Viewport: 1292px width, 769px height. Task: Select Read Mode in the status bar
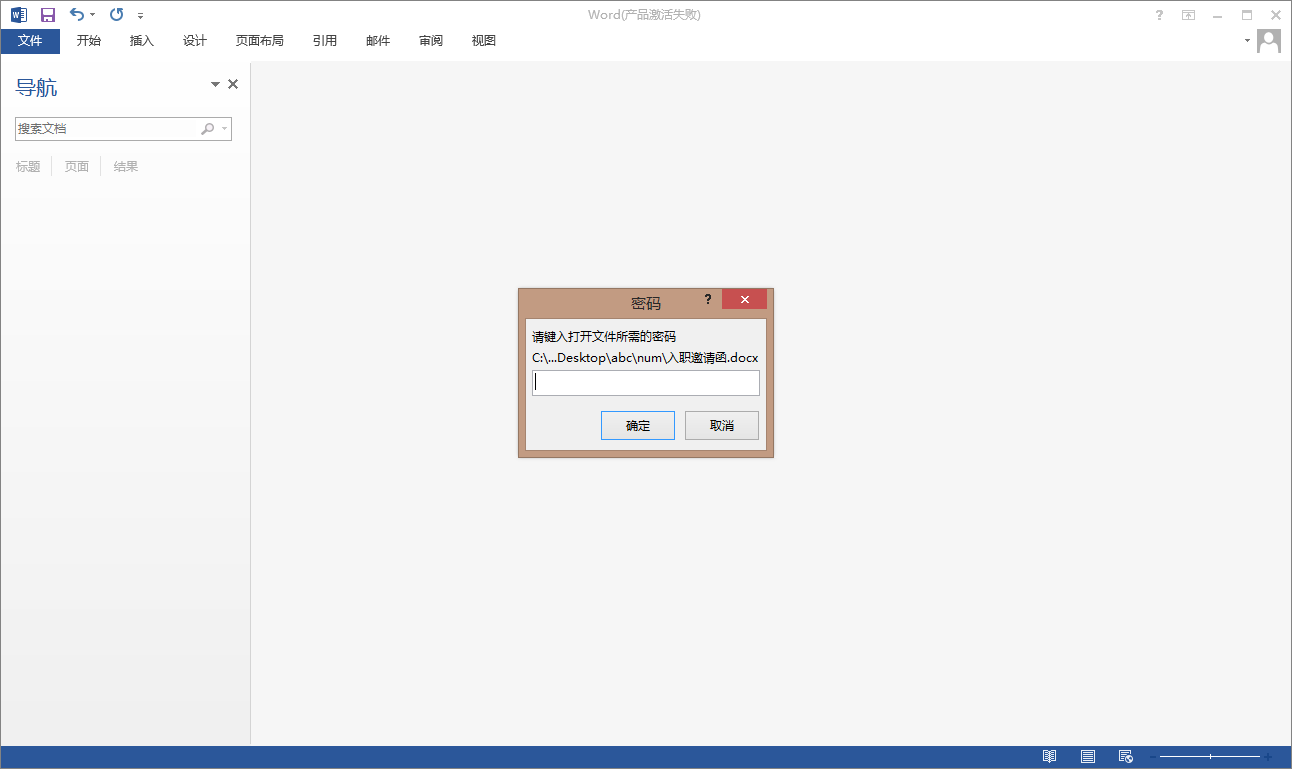click(x=1051, y=756)
